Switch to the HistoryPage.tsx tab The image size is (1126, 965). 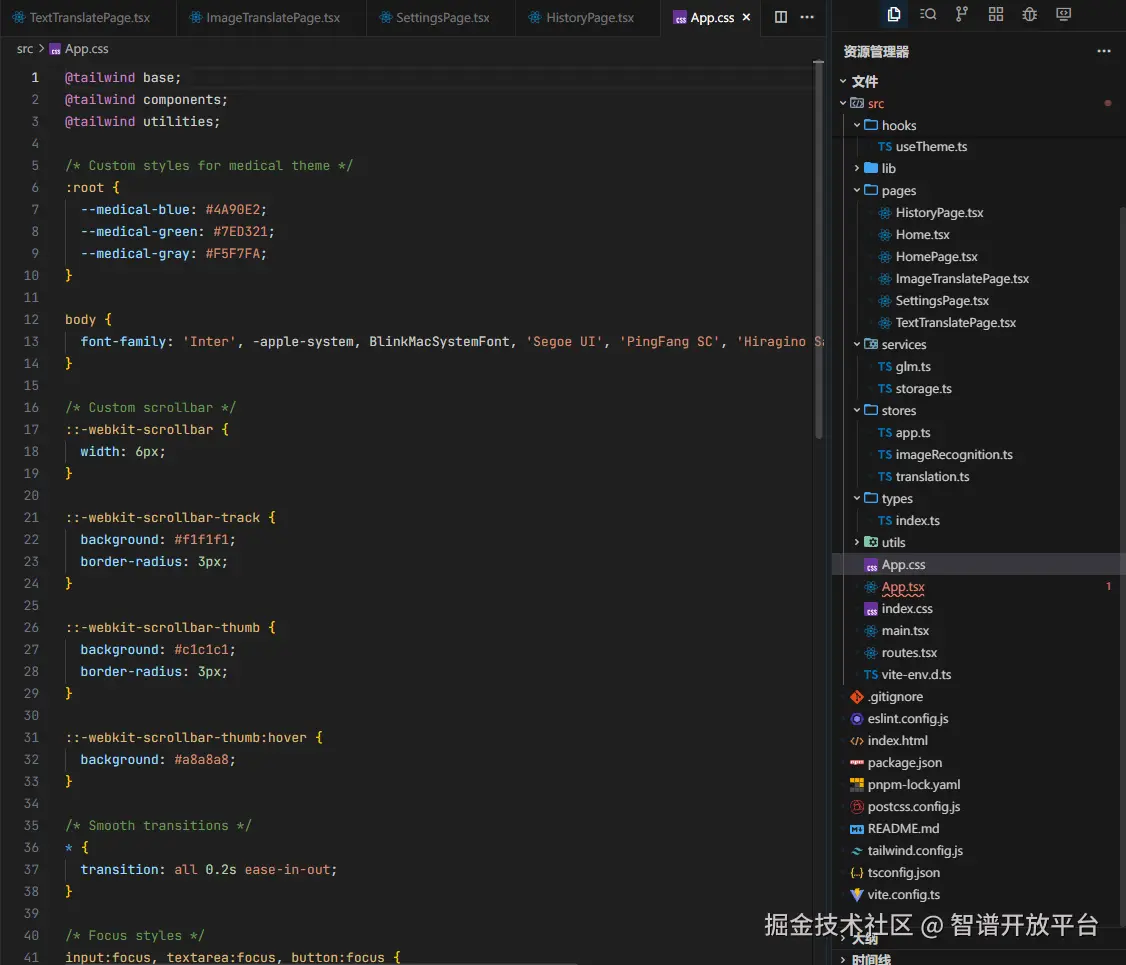click(x=589, y=18)
